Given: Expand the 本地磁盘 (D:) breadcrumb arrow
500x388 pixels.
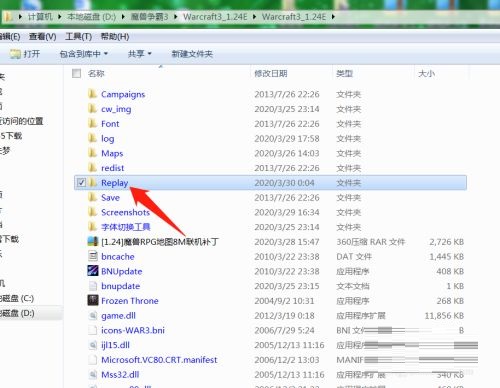Looking at the screenshot, I should pyautogui.click(x=123, y=16).
